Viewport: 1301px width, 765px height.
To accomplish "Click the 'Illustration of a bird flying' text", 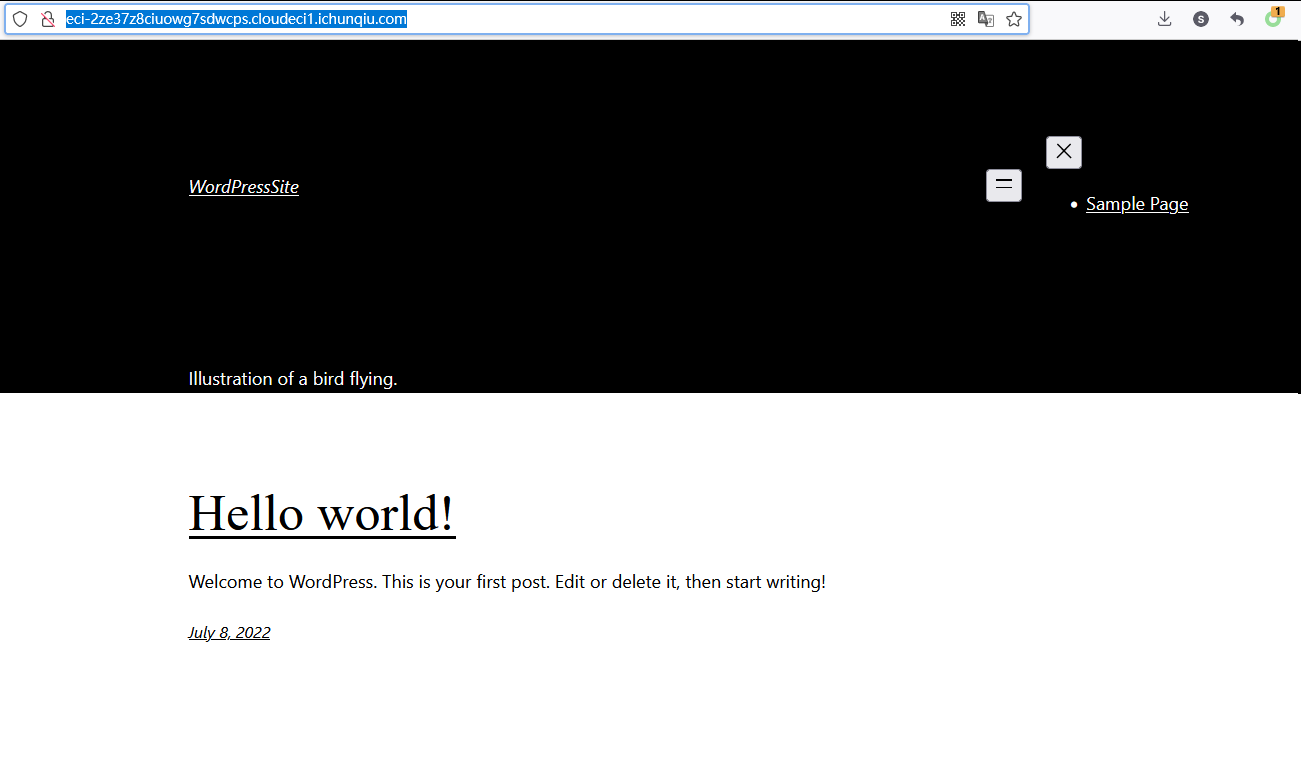I will [293, 379].
